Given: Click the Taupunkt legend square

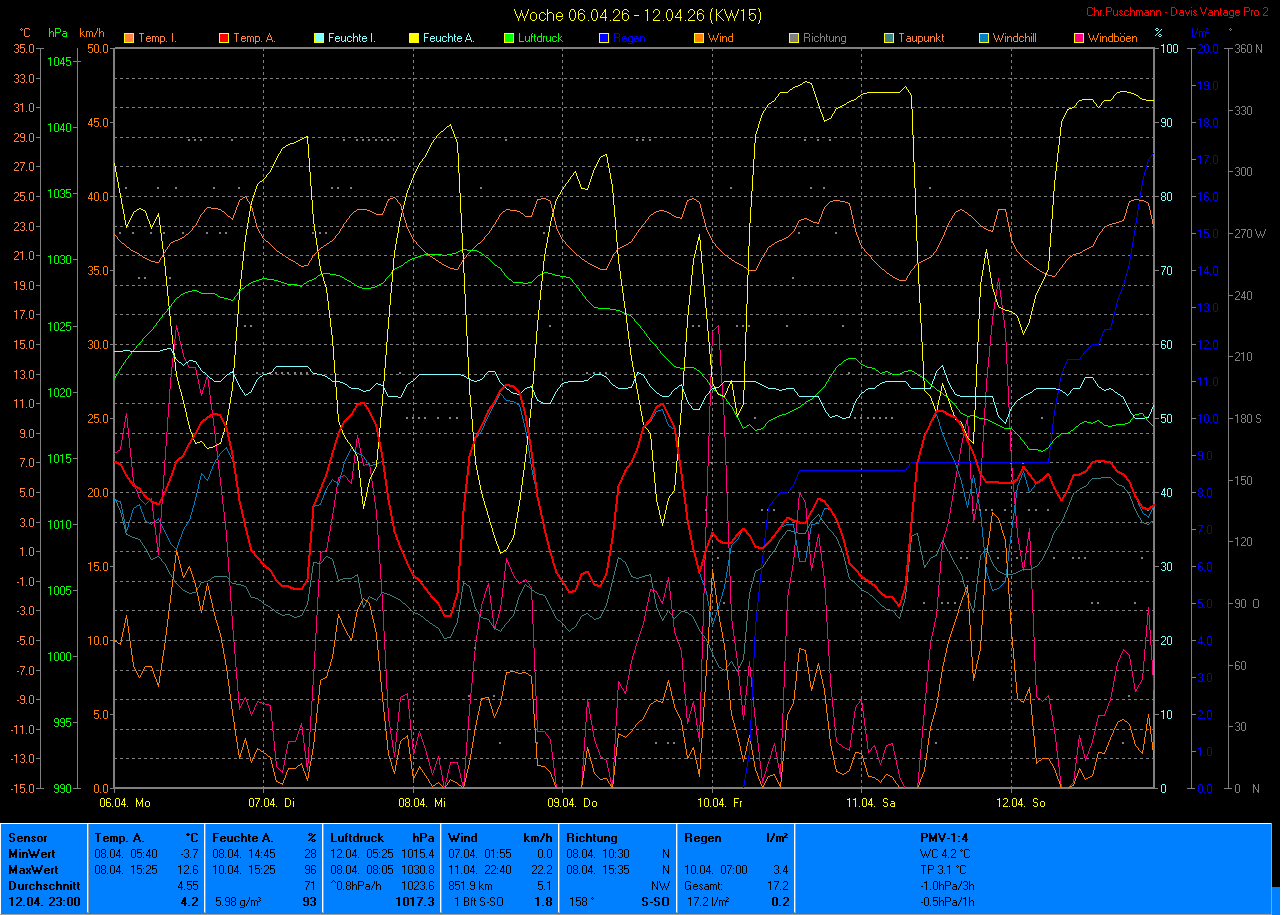Looking at the screenshot, I should coord(889,38).
